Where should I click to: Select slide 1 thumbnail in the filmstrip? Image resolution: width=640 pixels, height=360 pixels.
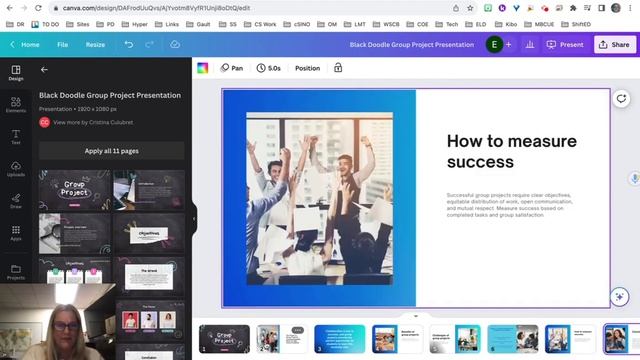pos(224,339)
